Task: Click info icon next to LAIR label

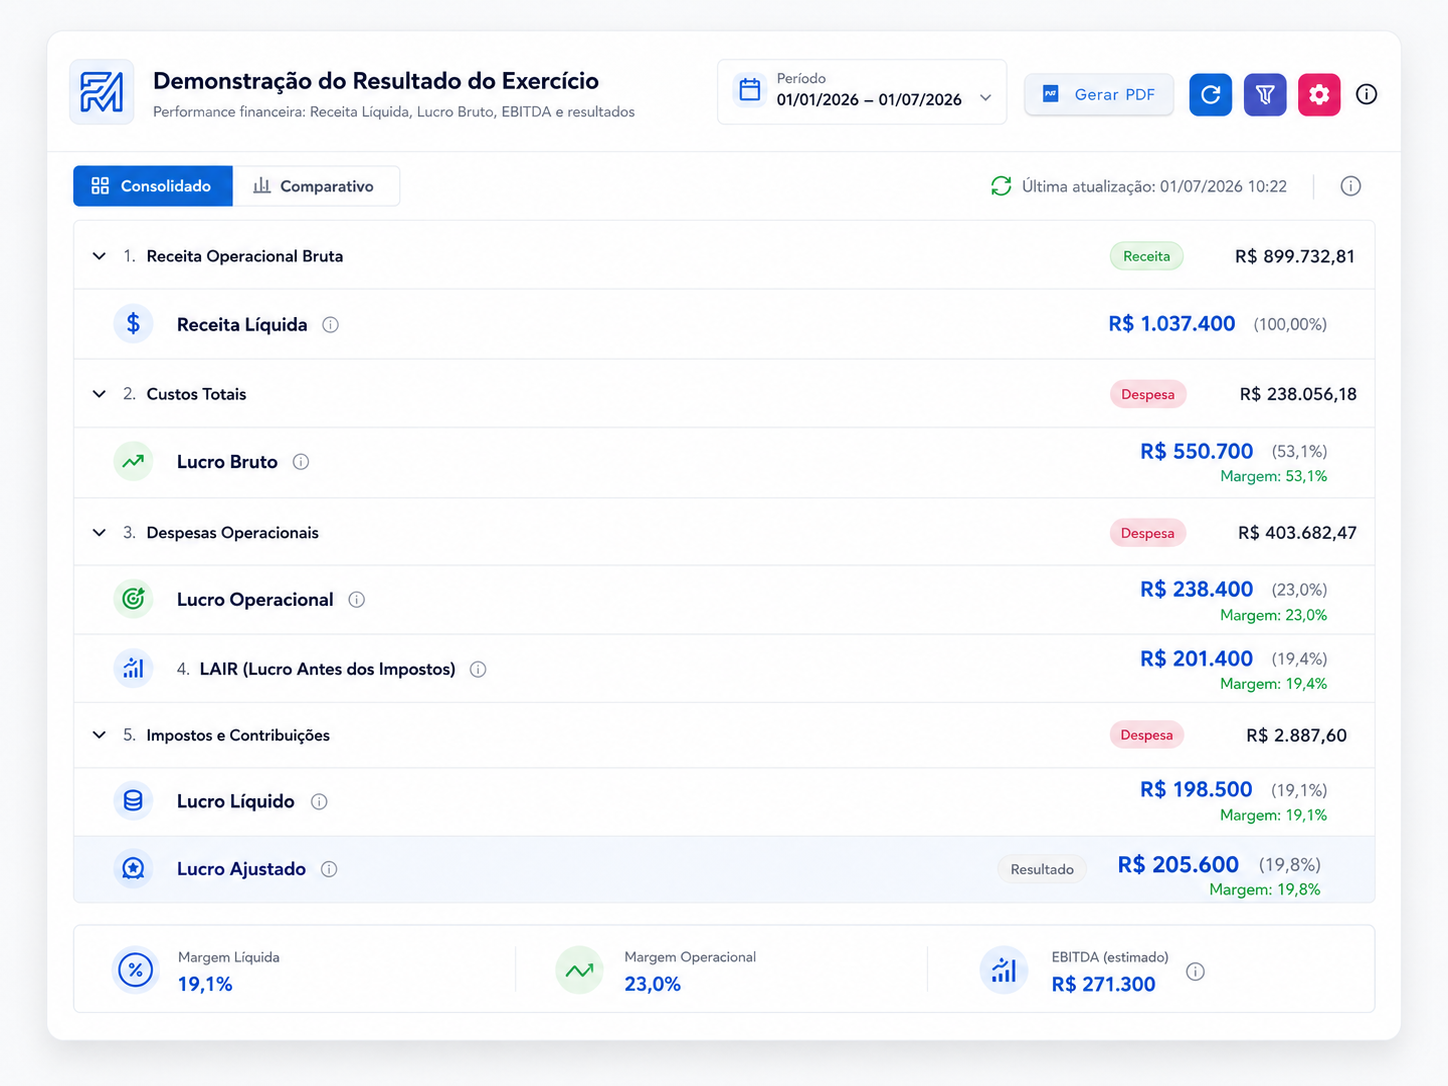Action: pyautogui.click(x=478, y=669)
